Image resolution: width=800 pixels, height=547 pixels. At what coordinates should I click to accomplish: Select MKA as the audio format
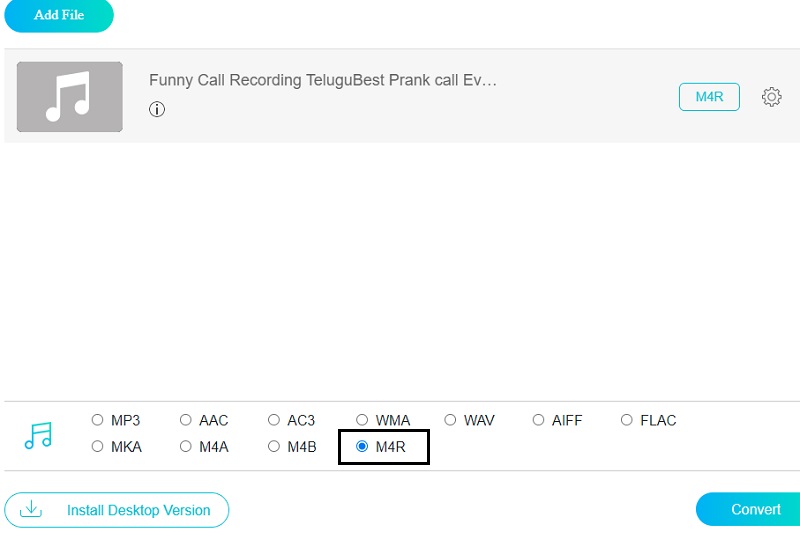tap(98, 447)
